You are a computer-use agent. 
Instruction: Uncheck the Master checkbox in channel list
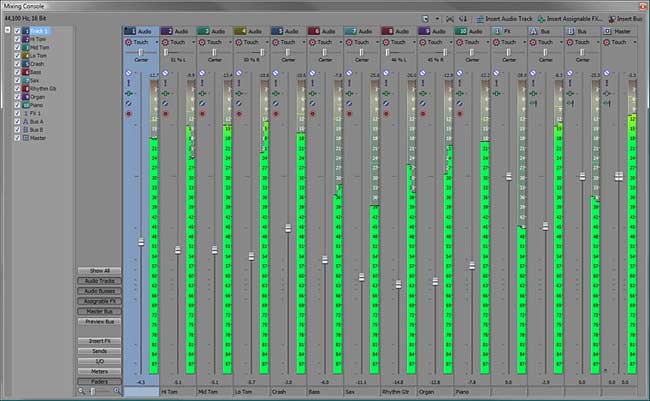[17, 138]
